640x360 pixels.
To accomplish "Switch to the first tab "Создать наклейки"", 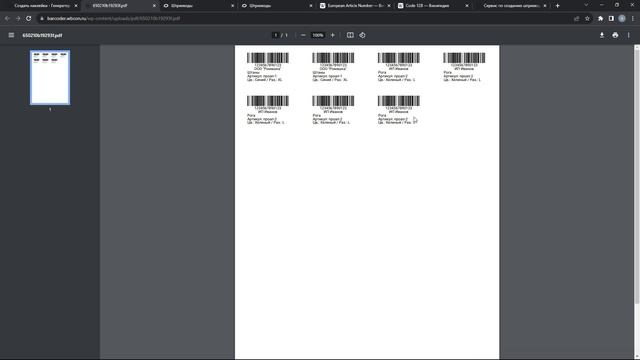I will pyautogui.click(x=41, y=6).
